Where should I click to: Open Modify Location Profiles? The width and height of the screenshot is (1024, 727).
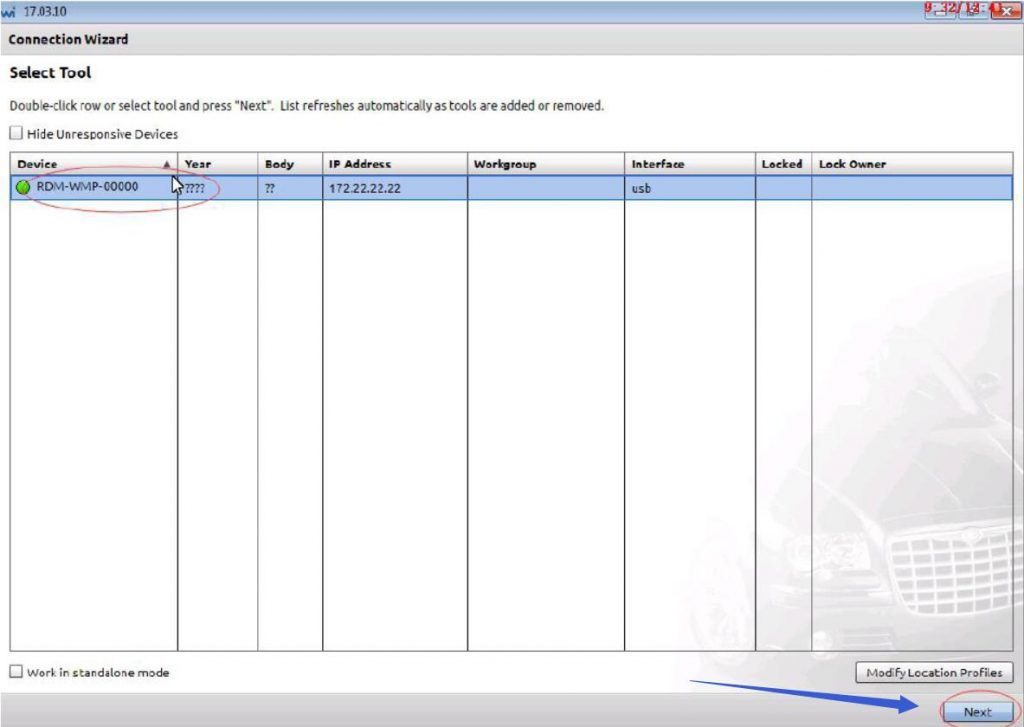click(x=934, y=672)
